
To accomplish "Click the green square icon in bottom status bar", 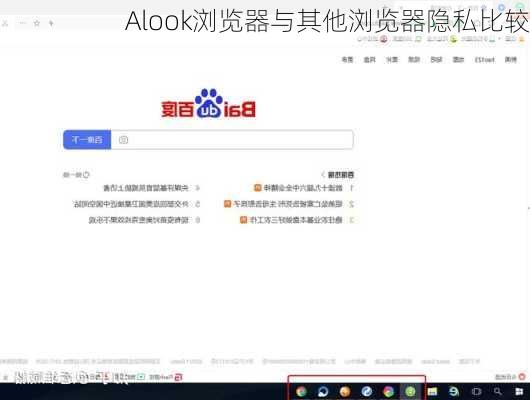I will [x=141, y=377].
